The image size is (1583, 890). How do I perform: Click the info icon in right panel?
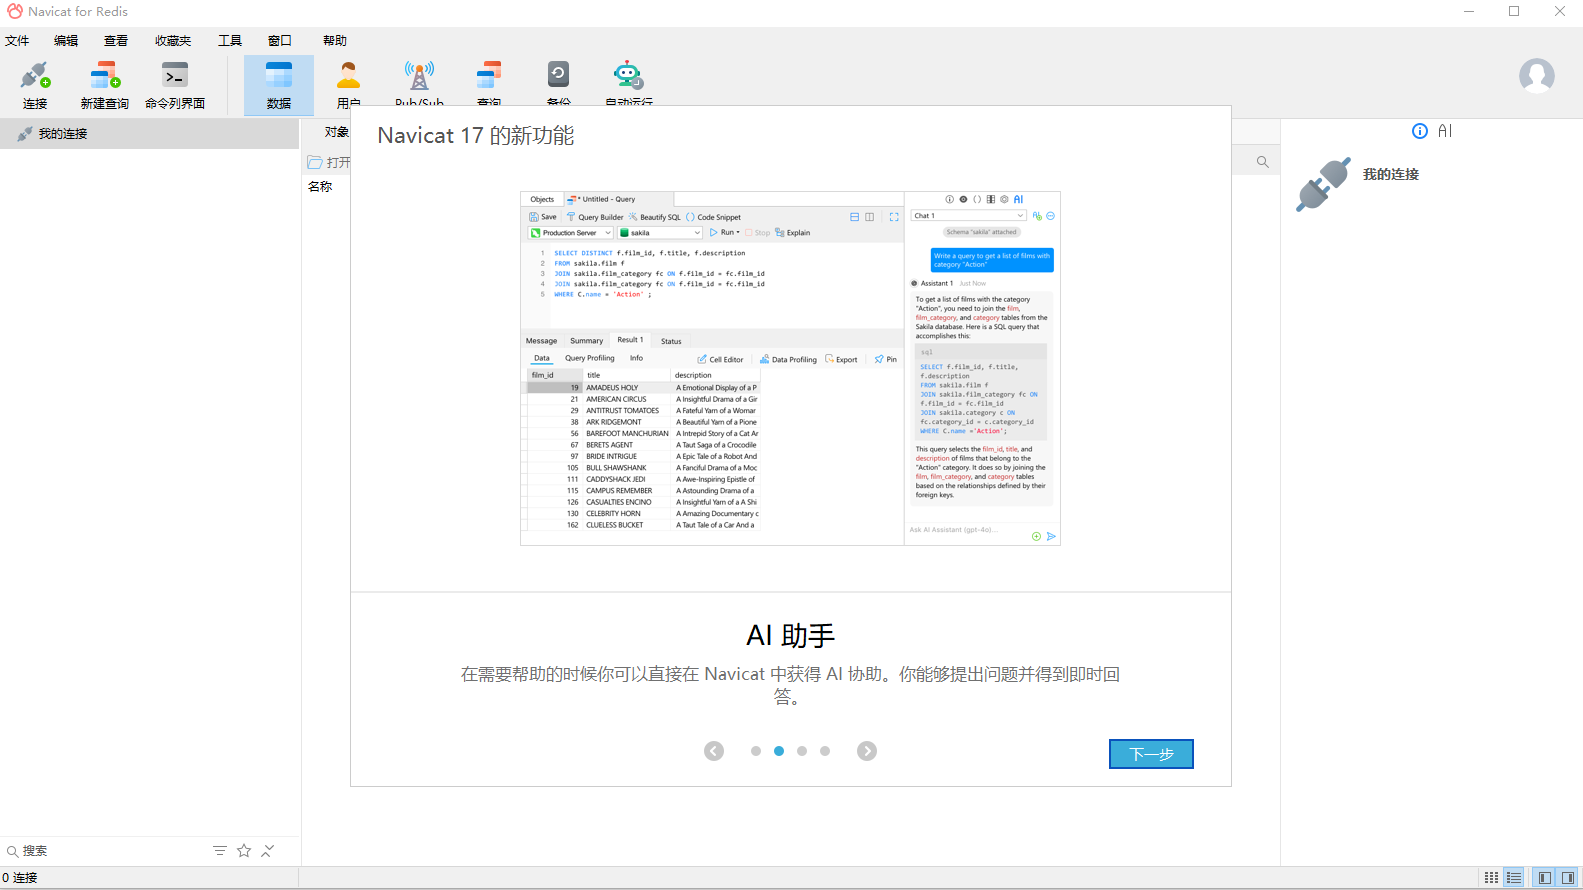click(1420, 131)
